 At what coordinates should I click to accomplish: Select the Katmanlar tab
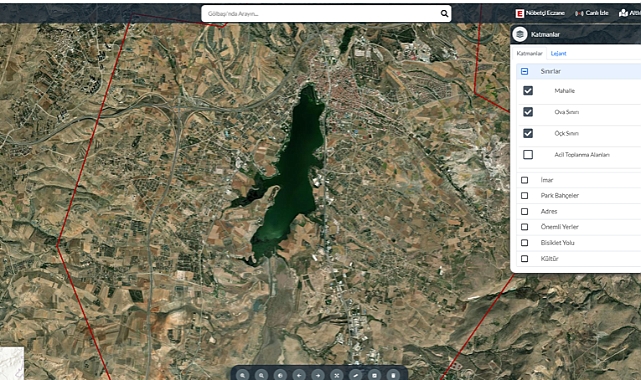pos(529,54)
